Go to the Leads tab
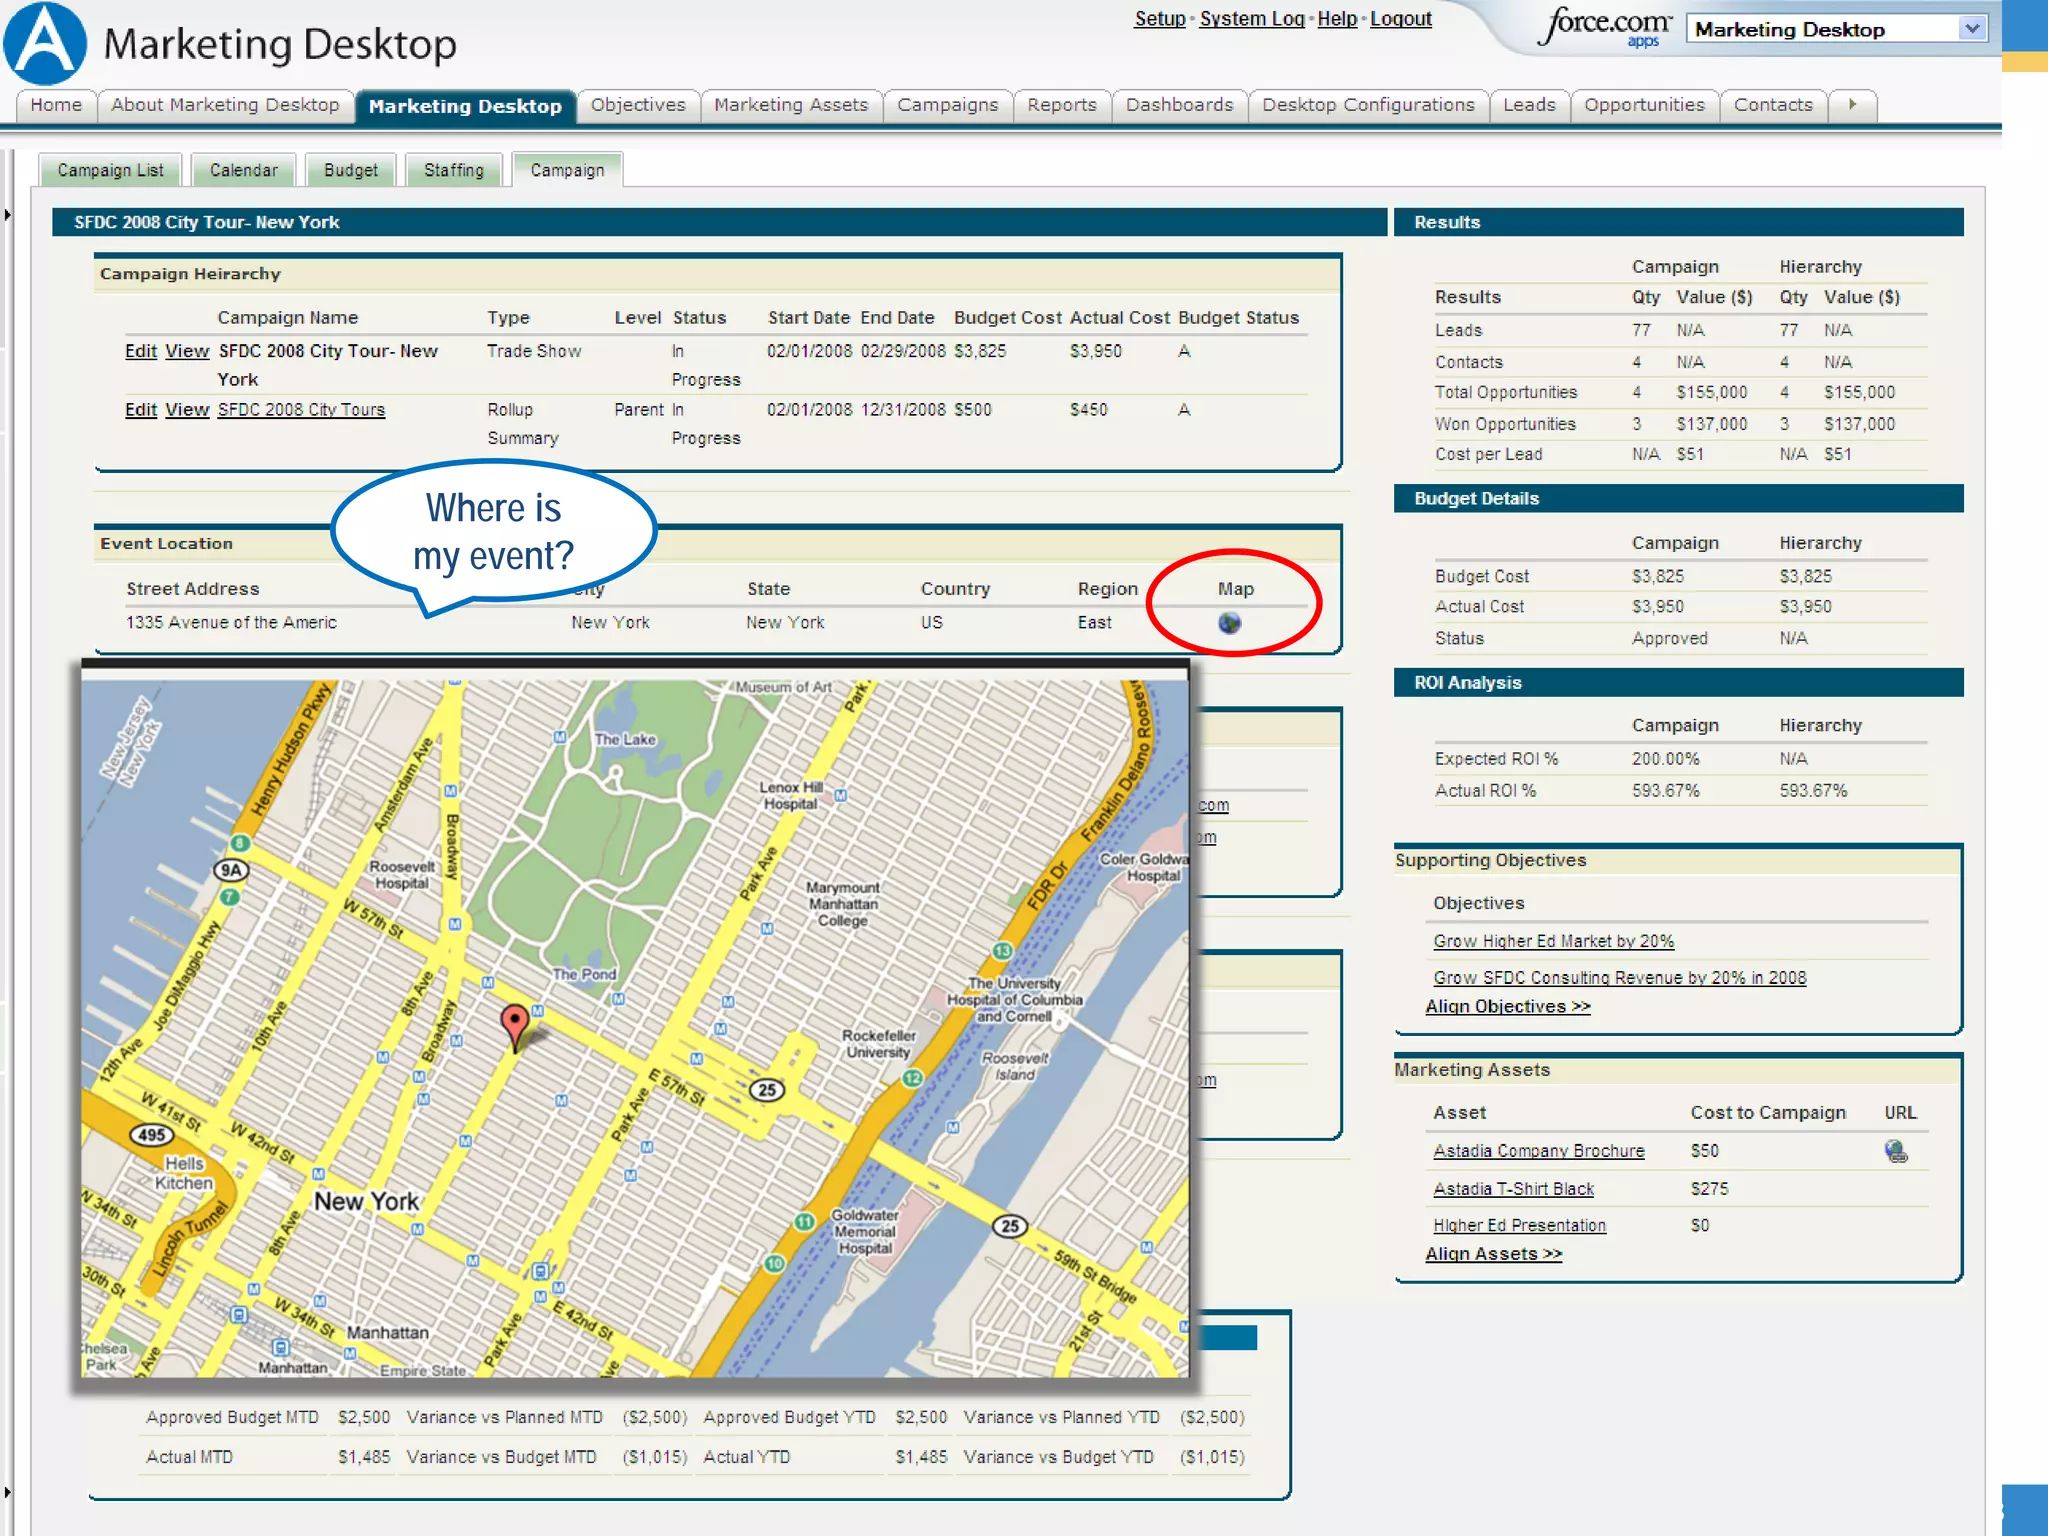This screenshot has width=2048, height=1536. point(1529,105)
